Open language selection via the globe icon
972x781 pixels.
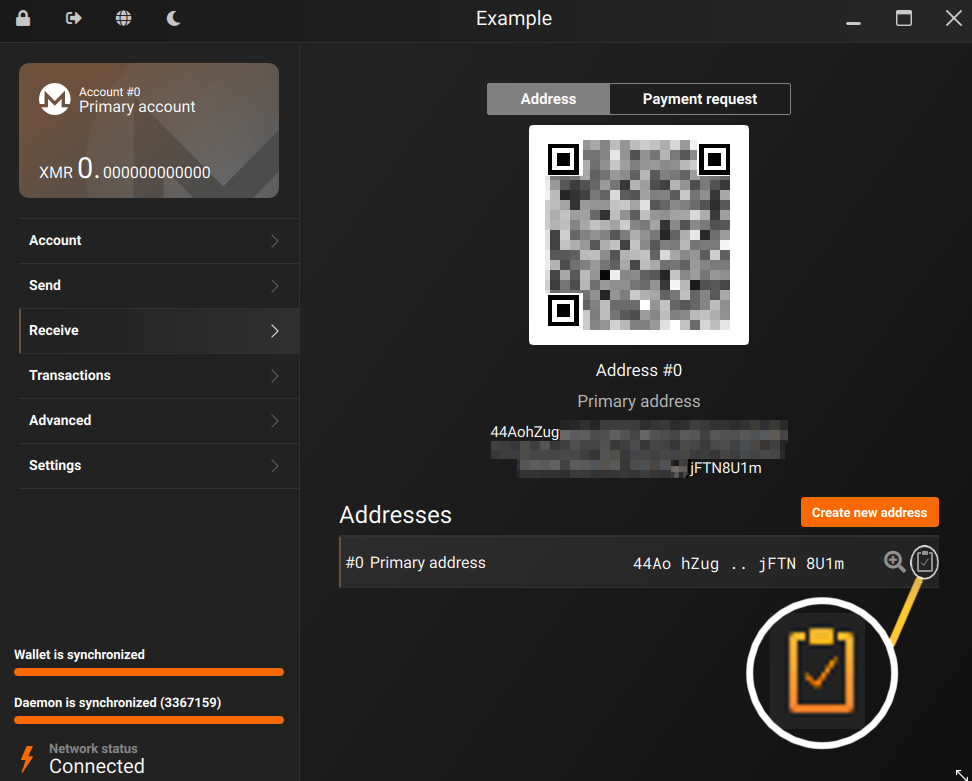pos(123,18)
